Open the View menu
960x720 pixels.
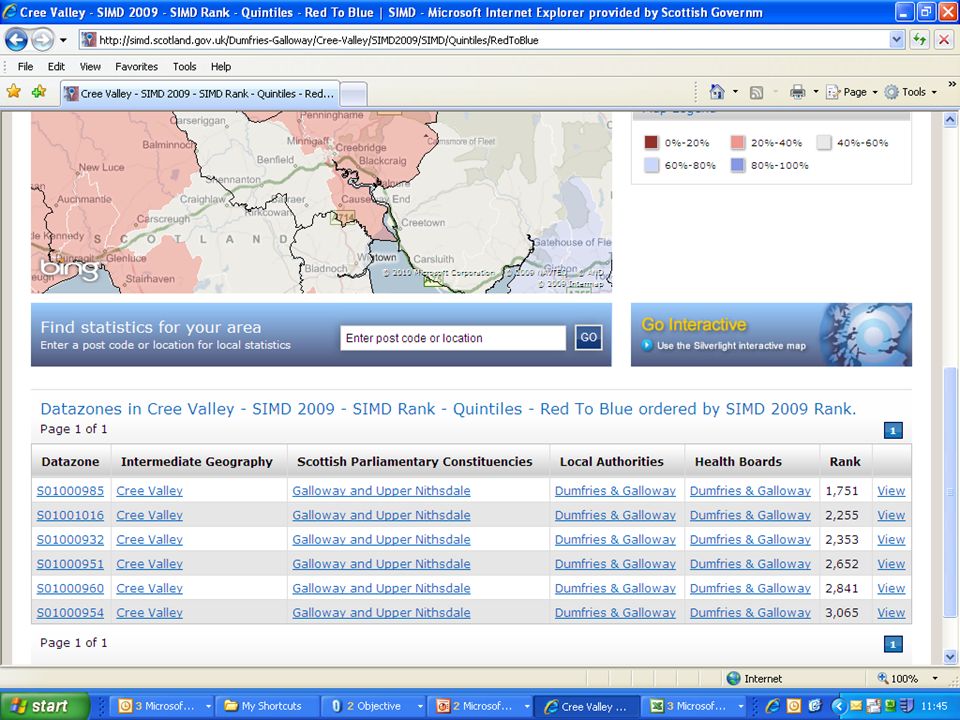tap(90, 67)
